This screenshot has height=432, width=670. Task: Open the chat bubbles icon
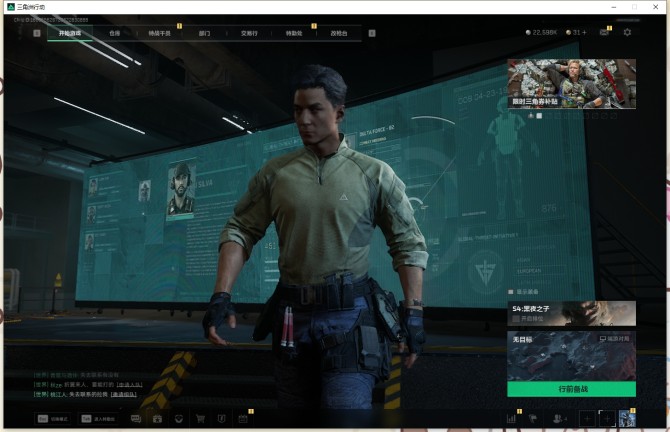coord(136,418)
